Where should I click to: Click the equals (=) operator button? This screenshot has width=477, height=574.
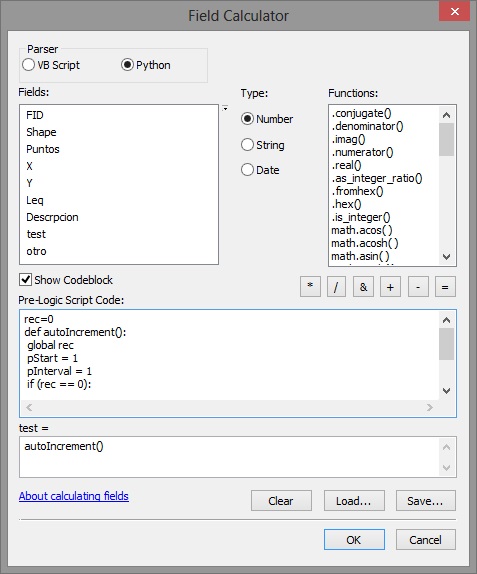click(x=445, y=287)
